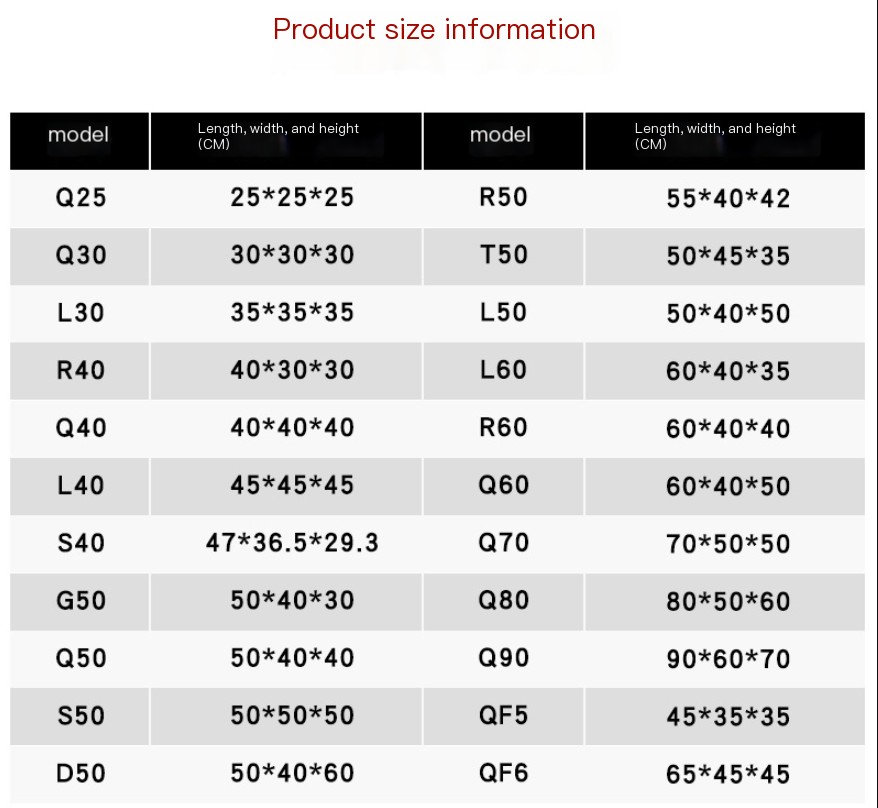Viewport: 878px width, 808px height.
Task: Select the 65*45*45 size cell
Action: (727, 774)
